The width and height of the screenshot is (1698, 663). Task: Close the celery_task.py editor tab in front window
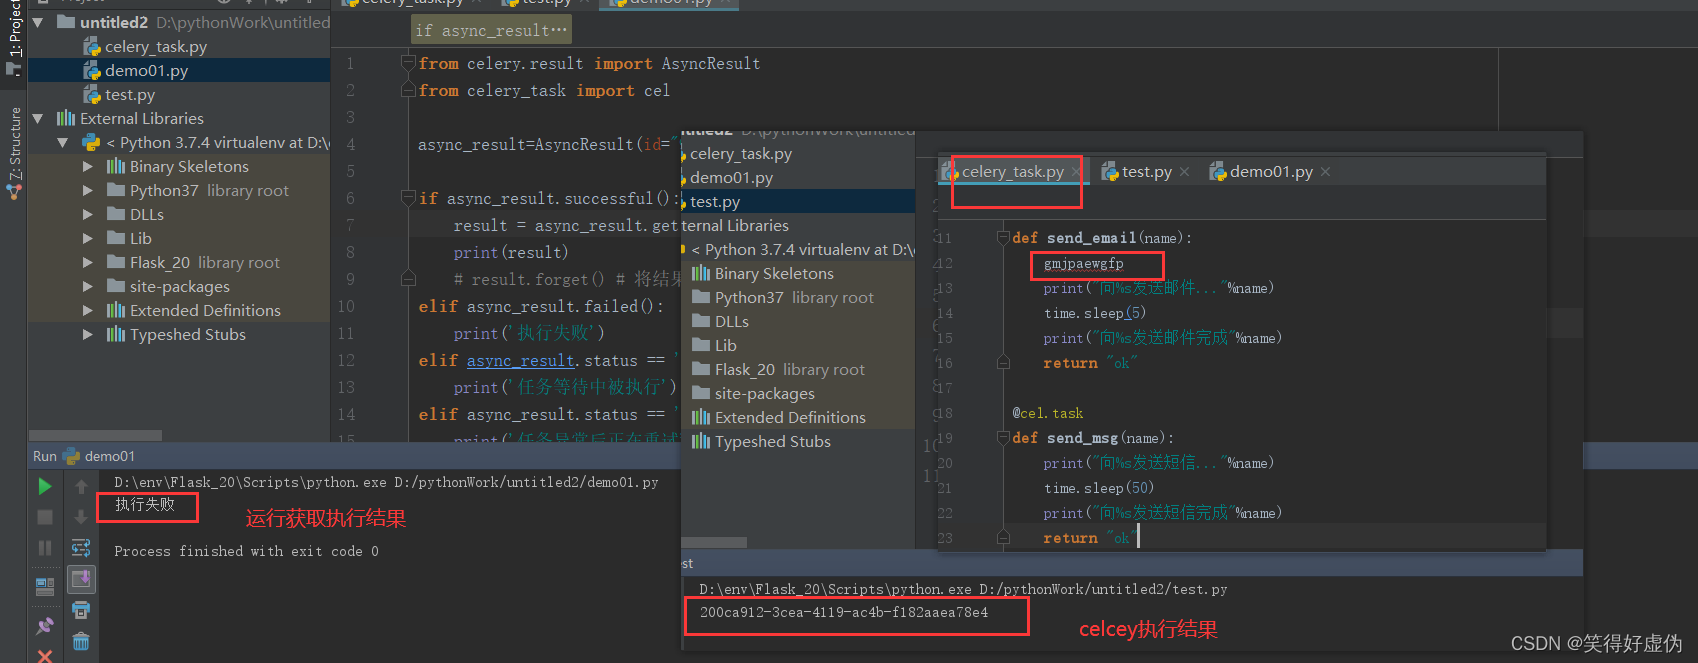click(x=1076, y=172)
